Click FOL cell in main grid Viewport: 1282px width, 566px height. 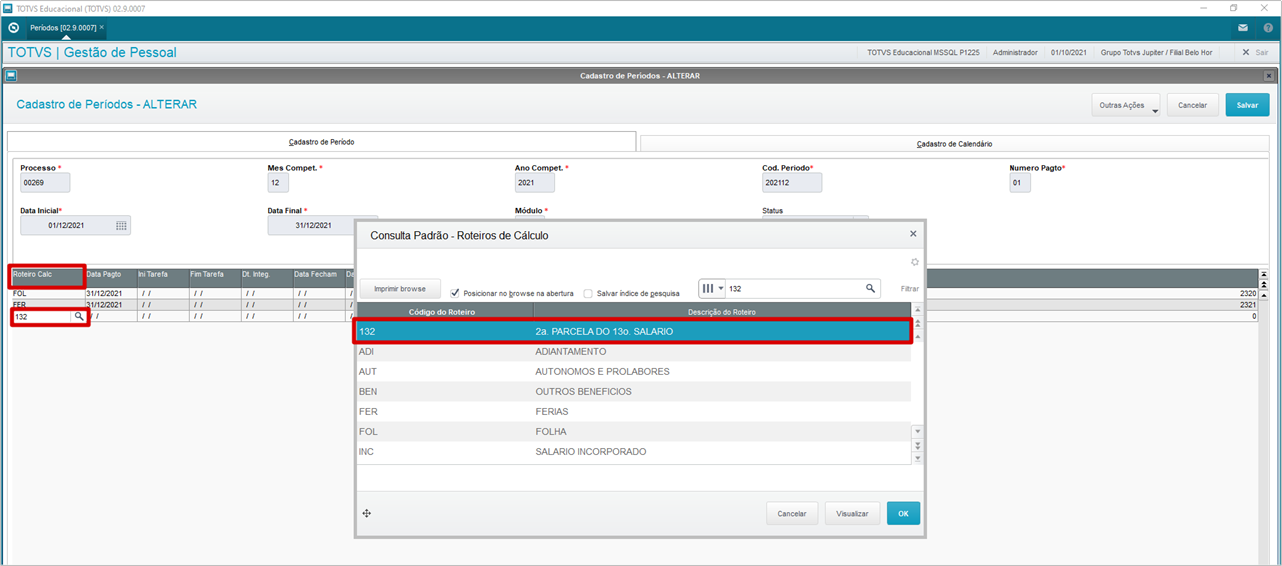tap(46, 294)
